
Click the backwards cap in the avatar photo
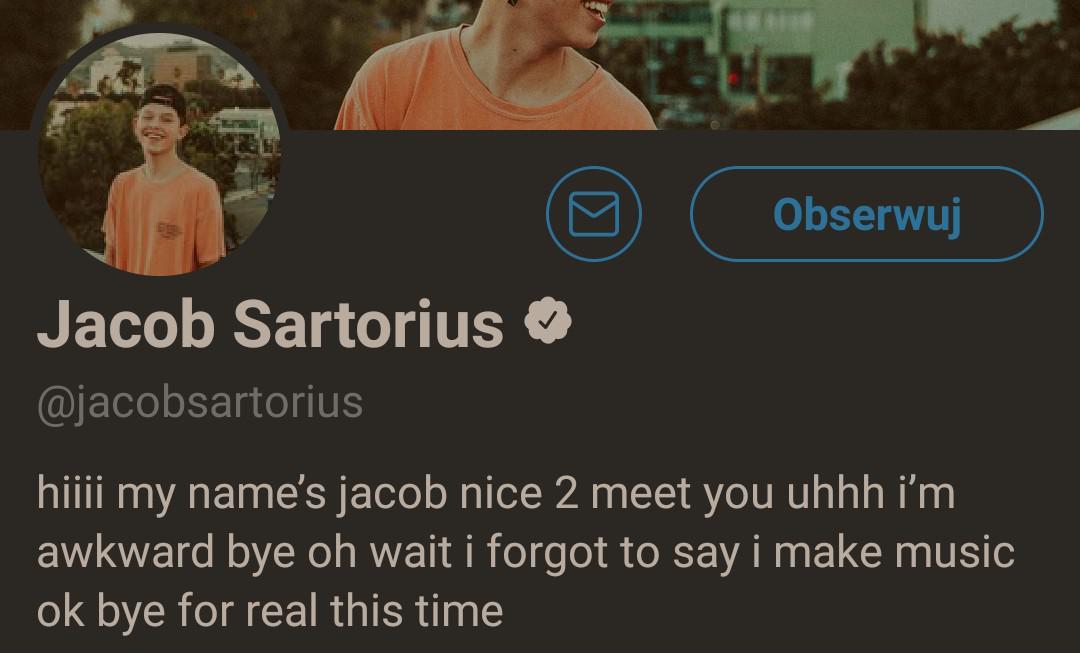(165, 99)
